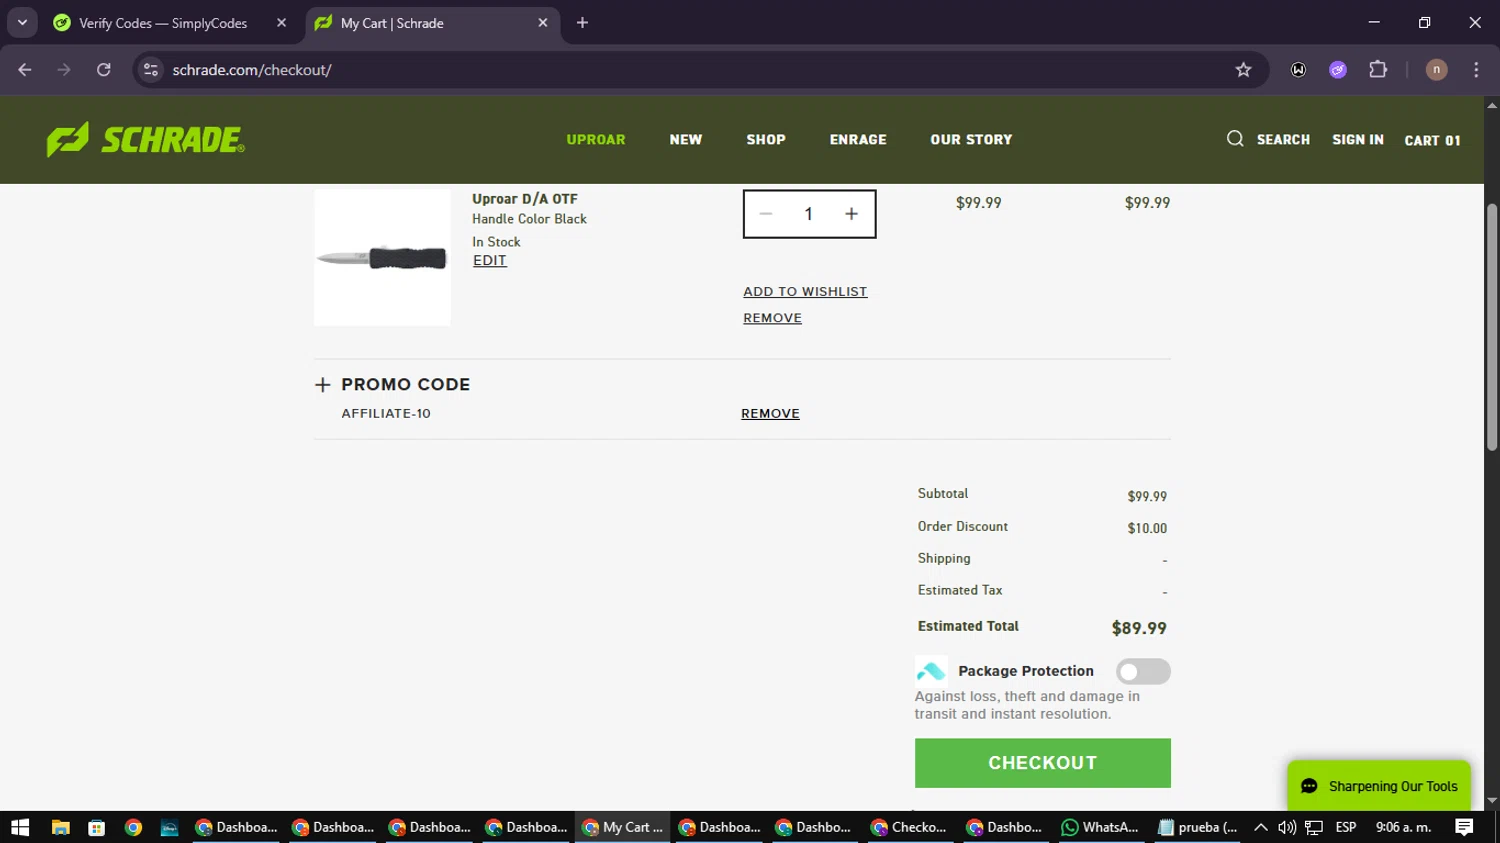Open the SHOP menu item
Screen dimensions: 1500x843
click(766, 140)
